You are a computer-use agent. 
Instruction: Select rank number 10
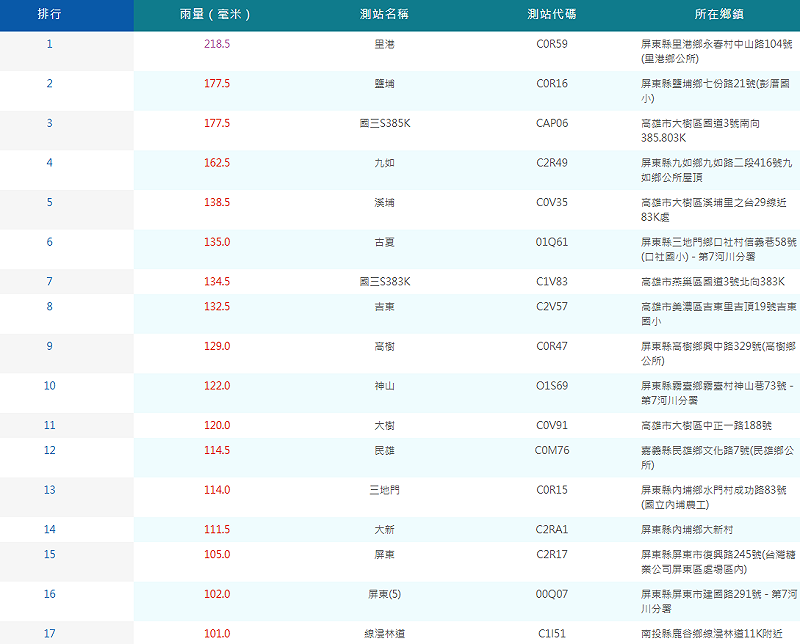[49, 386]
